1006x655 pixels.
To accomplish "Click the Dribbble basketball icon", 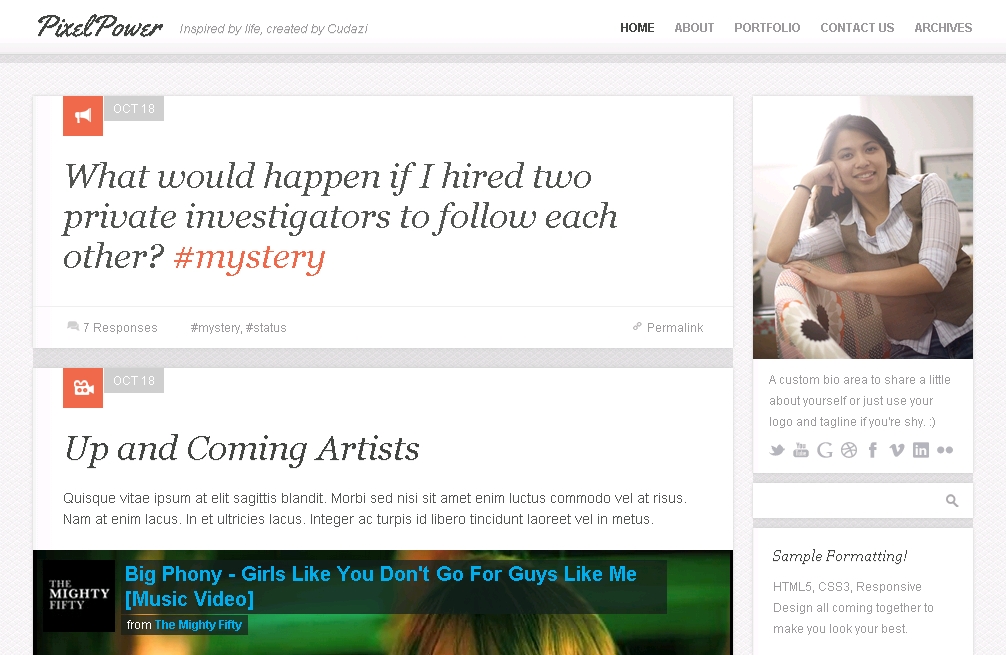I will click(x=849, y=450).
